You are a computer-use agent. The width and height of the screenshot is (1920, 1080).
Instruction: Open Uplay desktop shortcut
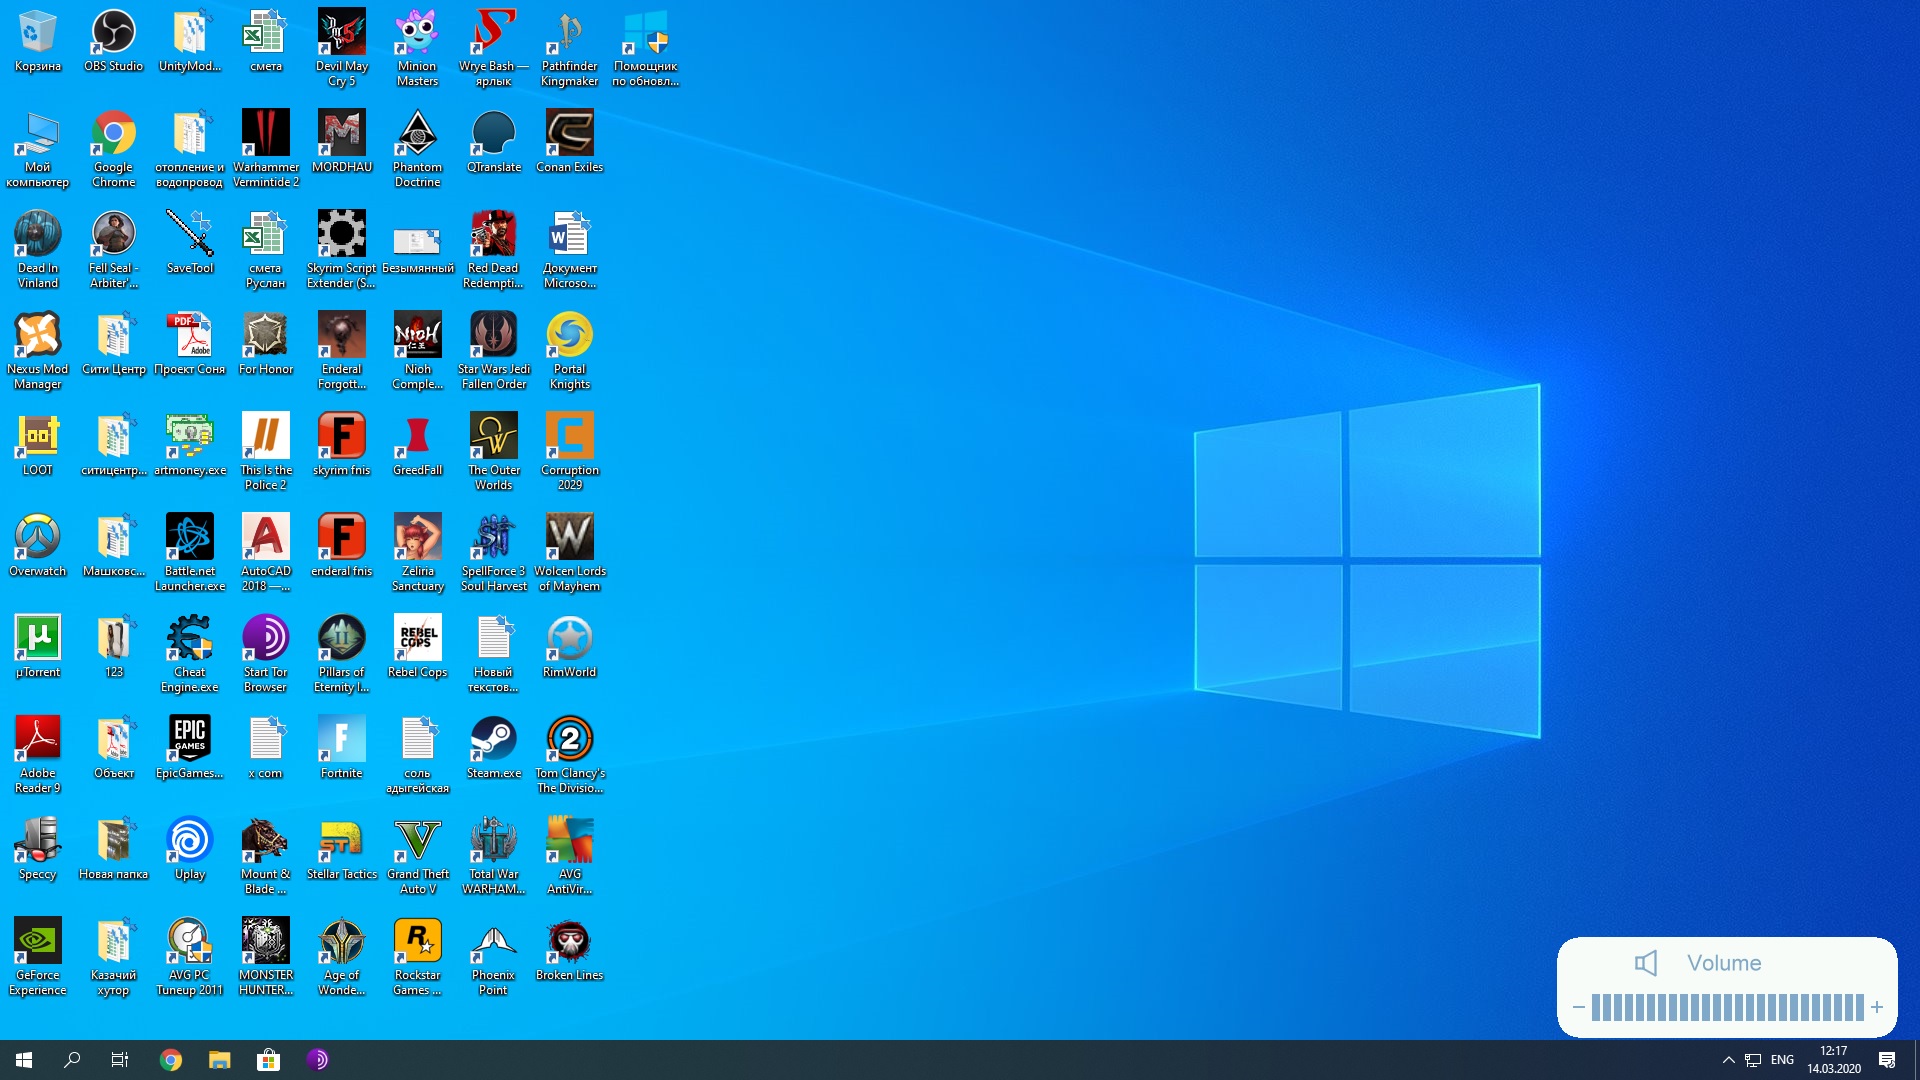(189, 849)
